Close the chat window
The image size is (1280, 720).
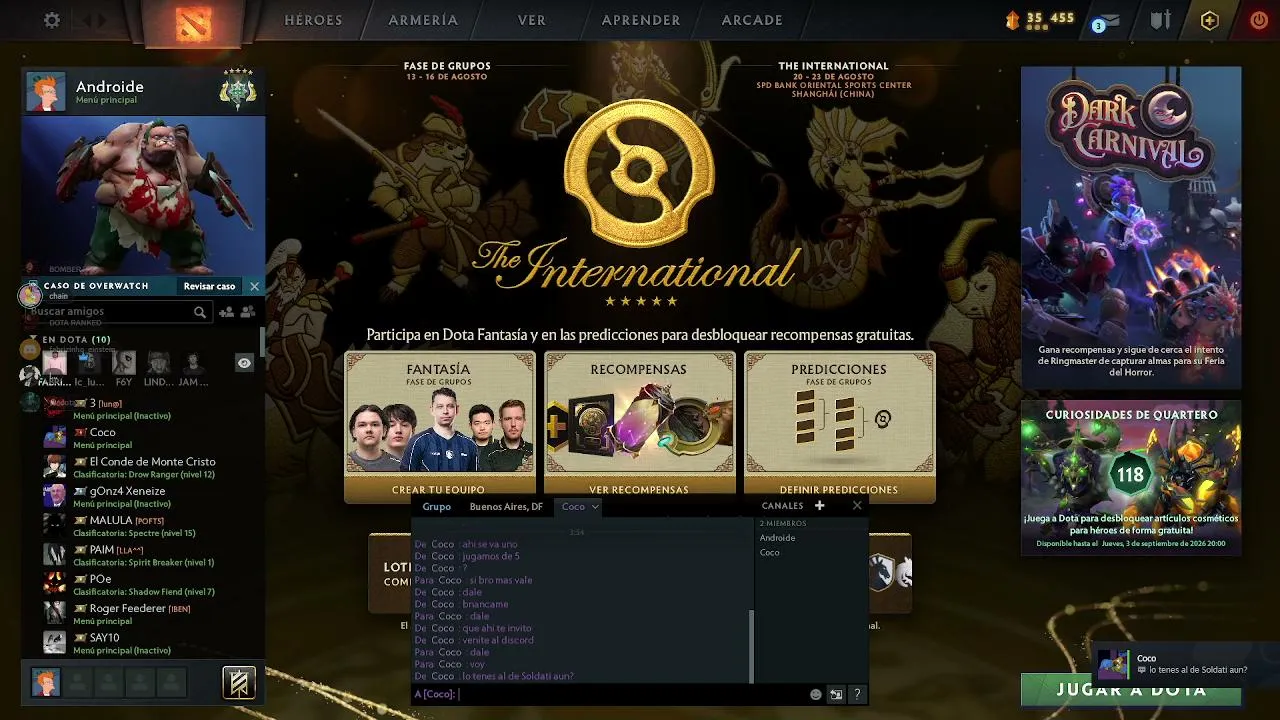[857, 506]
